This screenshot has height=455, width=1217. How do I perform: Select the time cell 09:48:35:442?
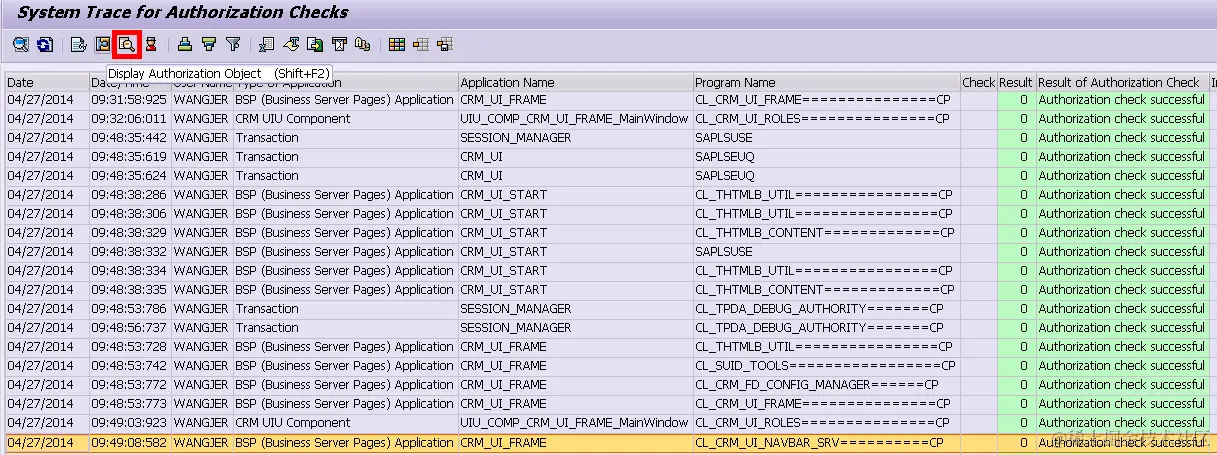tap(130, 138)
